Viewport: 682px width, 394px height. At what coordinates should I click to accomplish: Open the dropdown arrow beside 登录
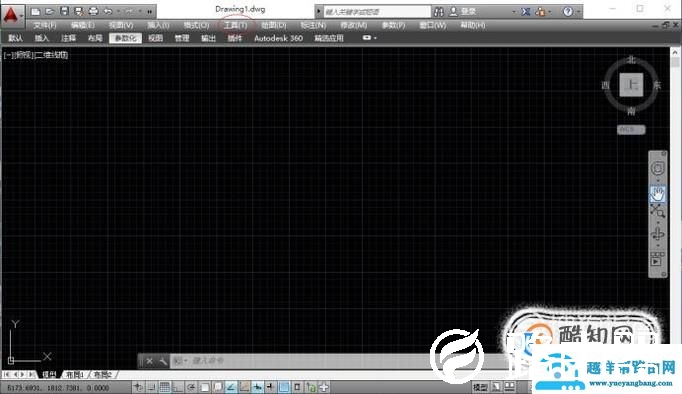514,12
